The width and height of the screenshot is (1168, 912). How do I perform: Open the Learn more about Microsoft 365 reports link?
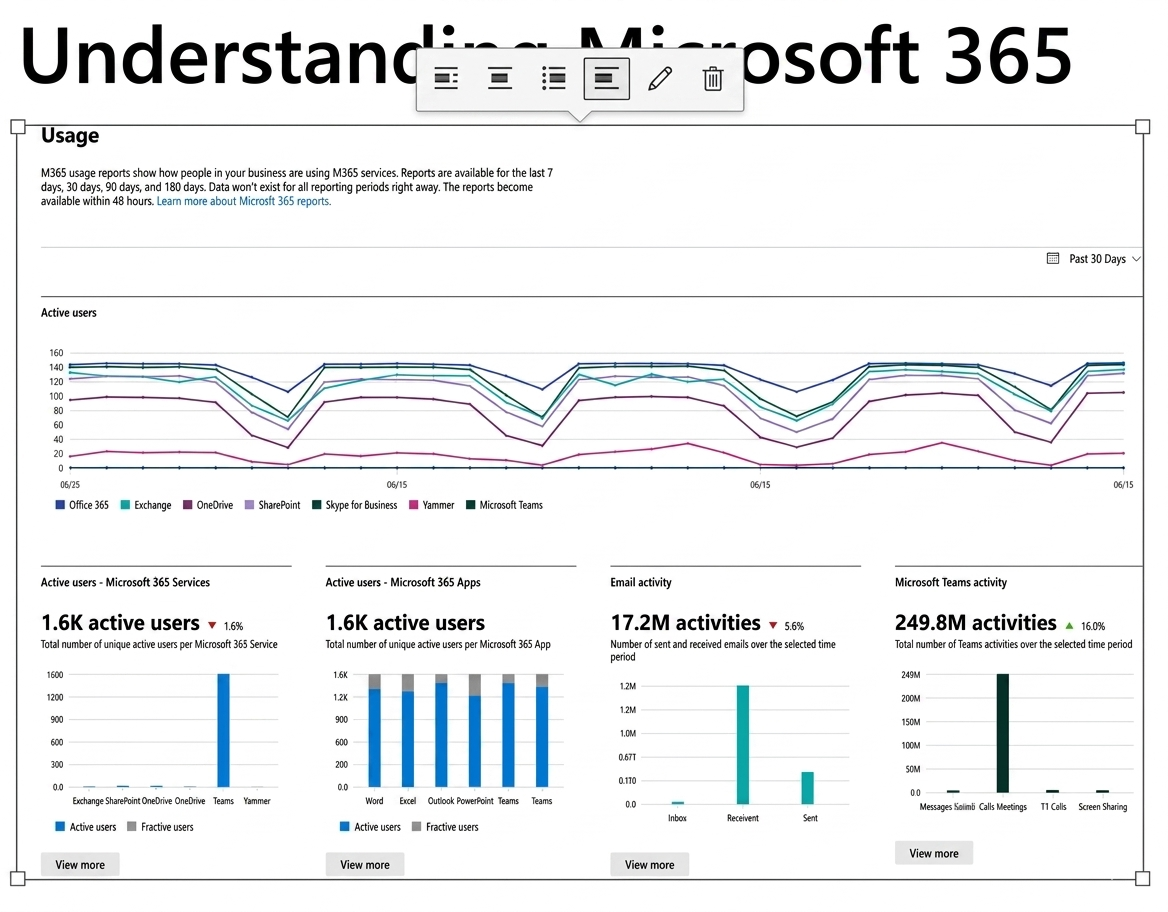click(244, 201)
